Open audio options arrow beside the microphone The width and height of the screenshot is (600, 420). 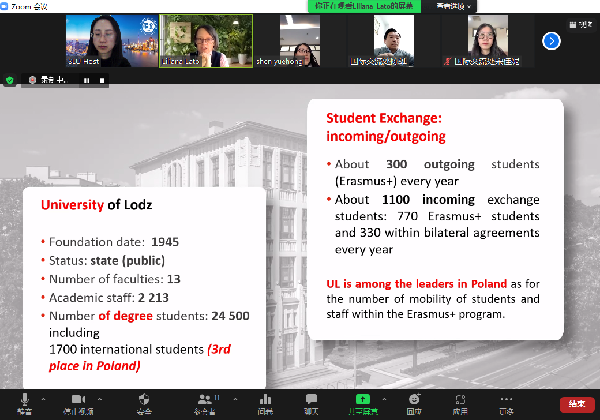(43, 399)
